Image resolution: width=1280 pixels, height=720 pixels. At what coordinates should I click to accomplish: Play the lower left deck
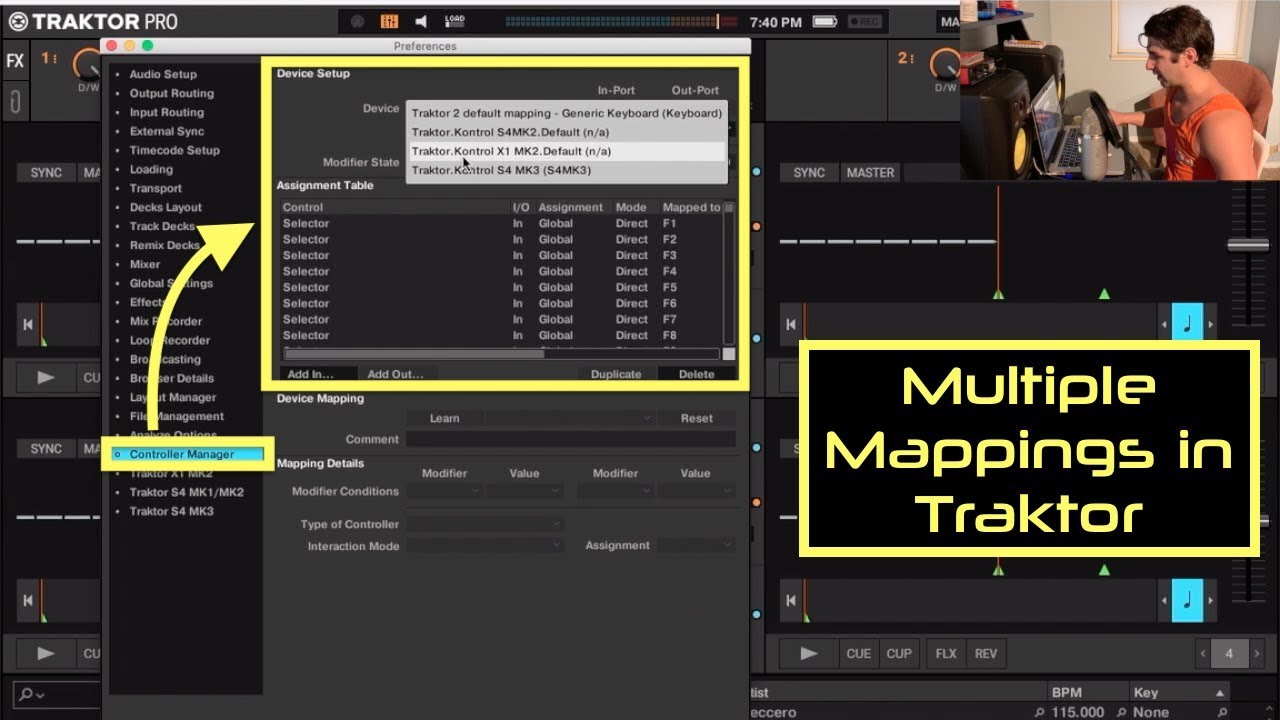point(46,654)
